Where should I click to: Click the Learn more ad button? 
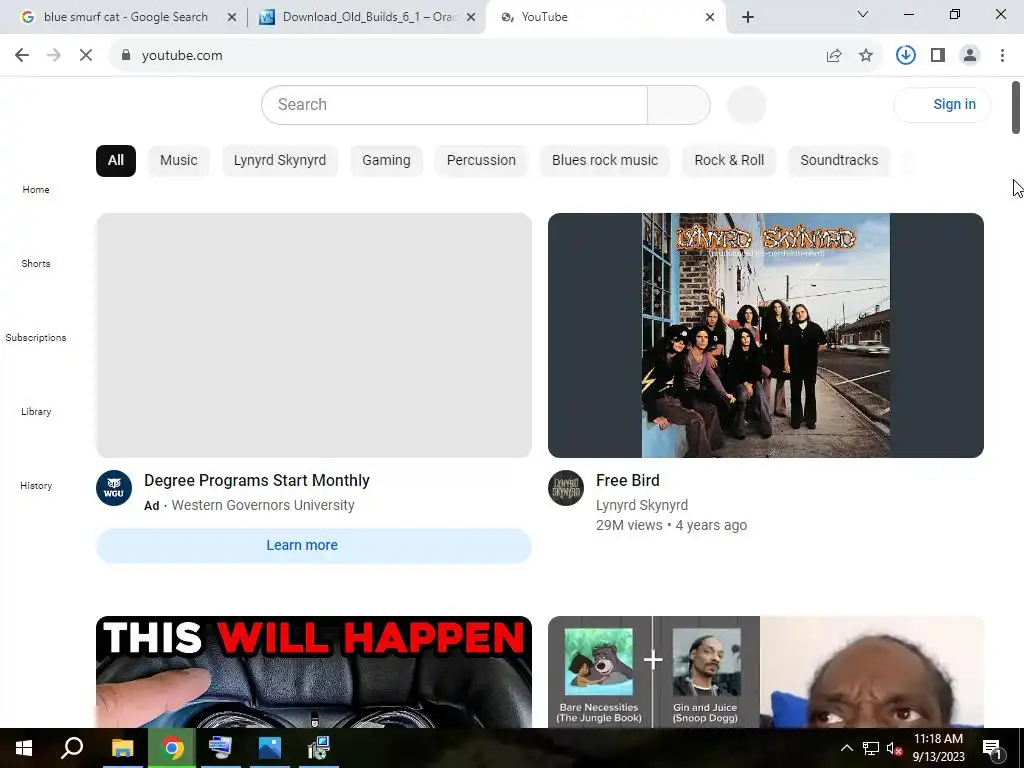[314, 546]
